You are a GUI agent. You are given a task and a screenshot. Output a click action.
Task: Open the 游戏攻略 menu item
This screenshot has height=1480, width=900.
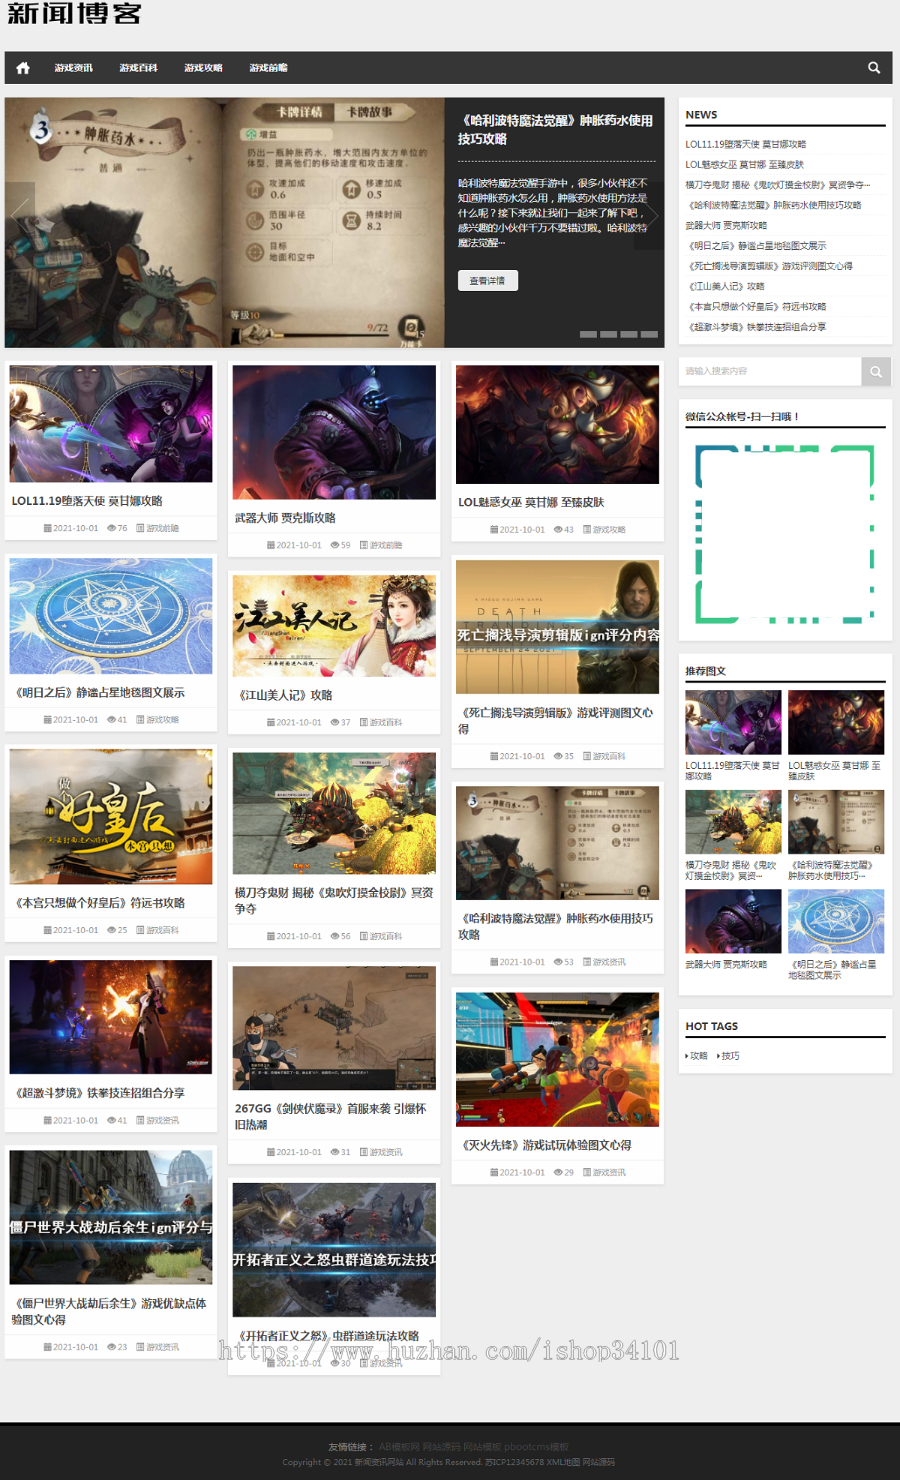click(204, 68)
